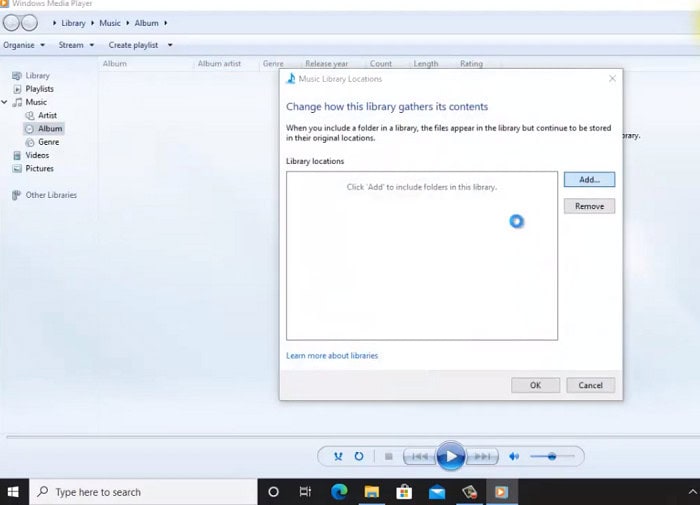The image size is (700, 505).
Task: Select the Album view under Music
Action: pyautogui.click(x=50, y=129)
